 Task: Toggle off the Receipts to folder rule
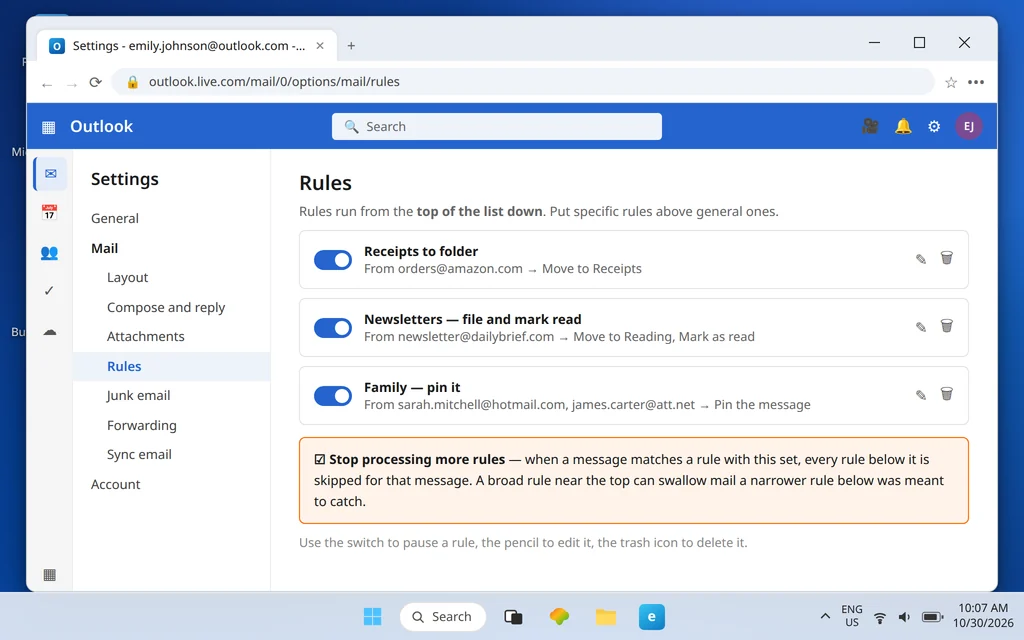click(x=333, y=260)
